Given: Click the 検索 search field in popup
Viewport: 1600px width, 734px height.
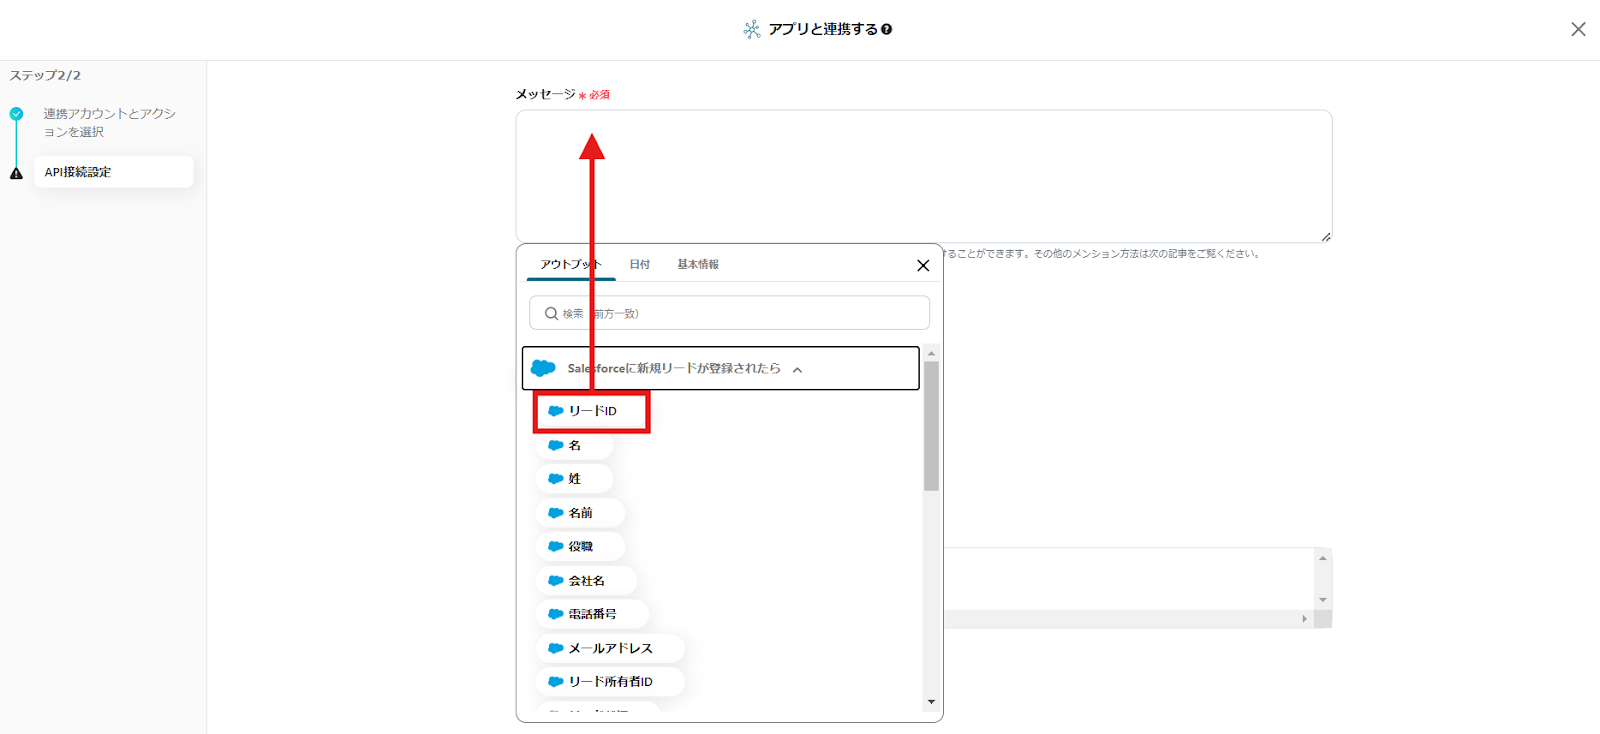Looking at the screenshot, I should [729, 313].
